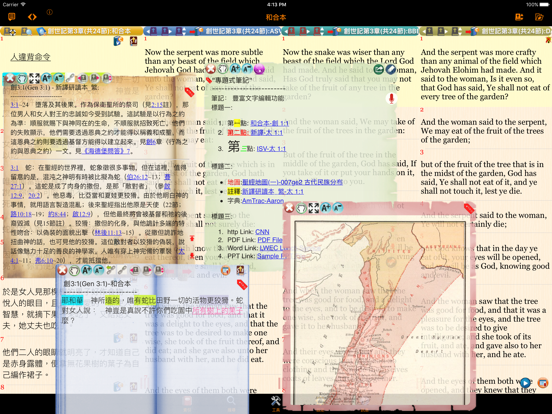Tap the blue play audio button at bottom right
552x414 pixels.
(x=525, y=383)
